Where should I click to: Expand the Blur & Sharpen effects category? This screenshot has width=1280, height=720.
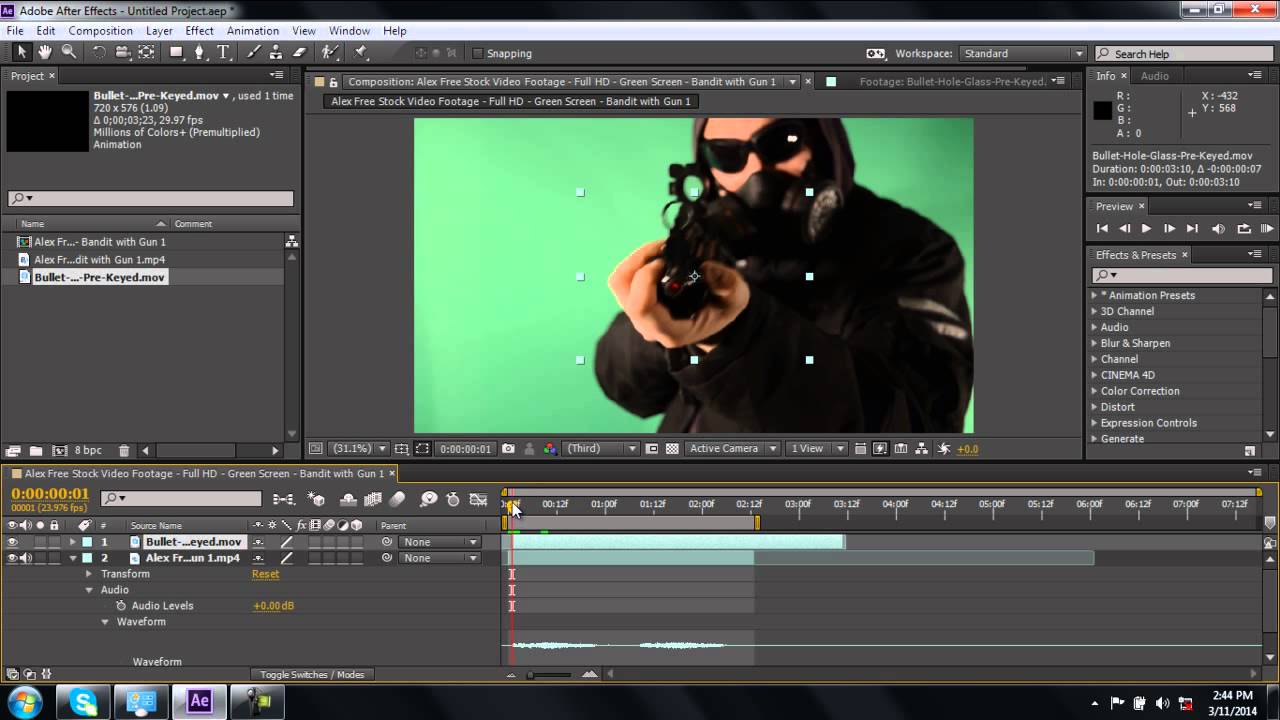(x=1094, y=343)
